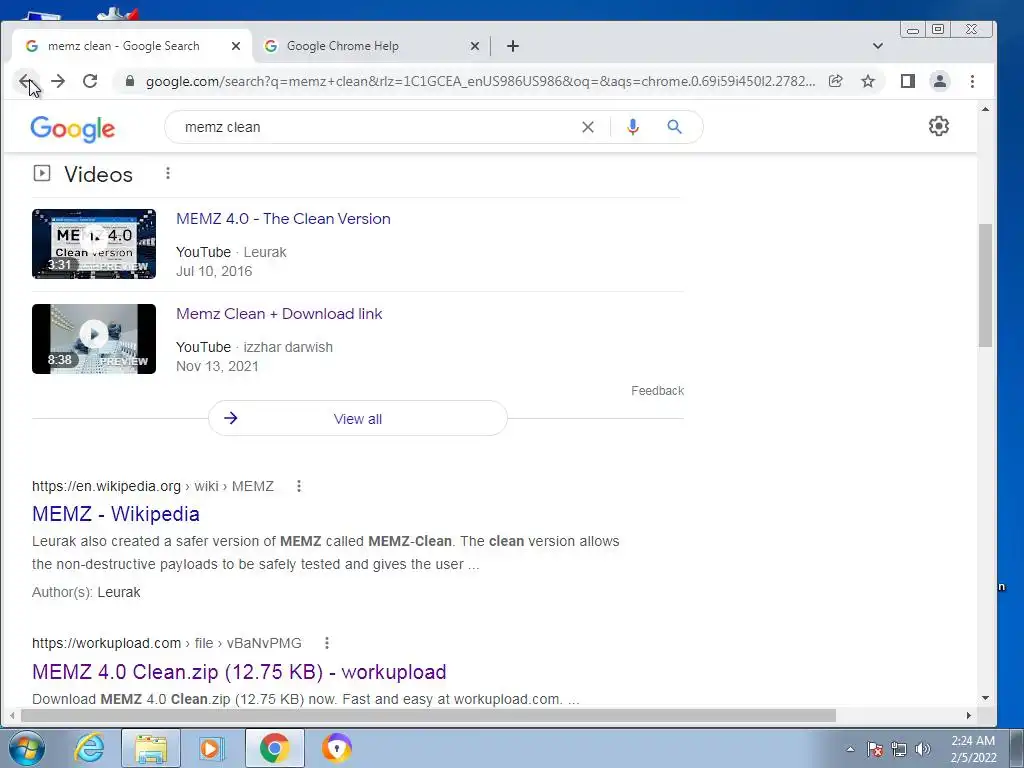Viewport: 1024px width, 768px height.
Task: Go back to the previous page
Action: [25, 81]
